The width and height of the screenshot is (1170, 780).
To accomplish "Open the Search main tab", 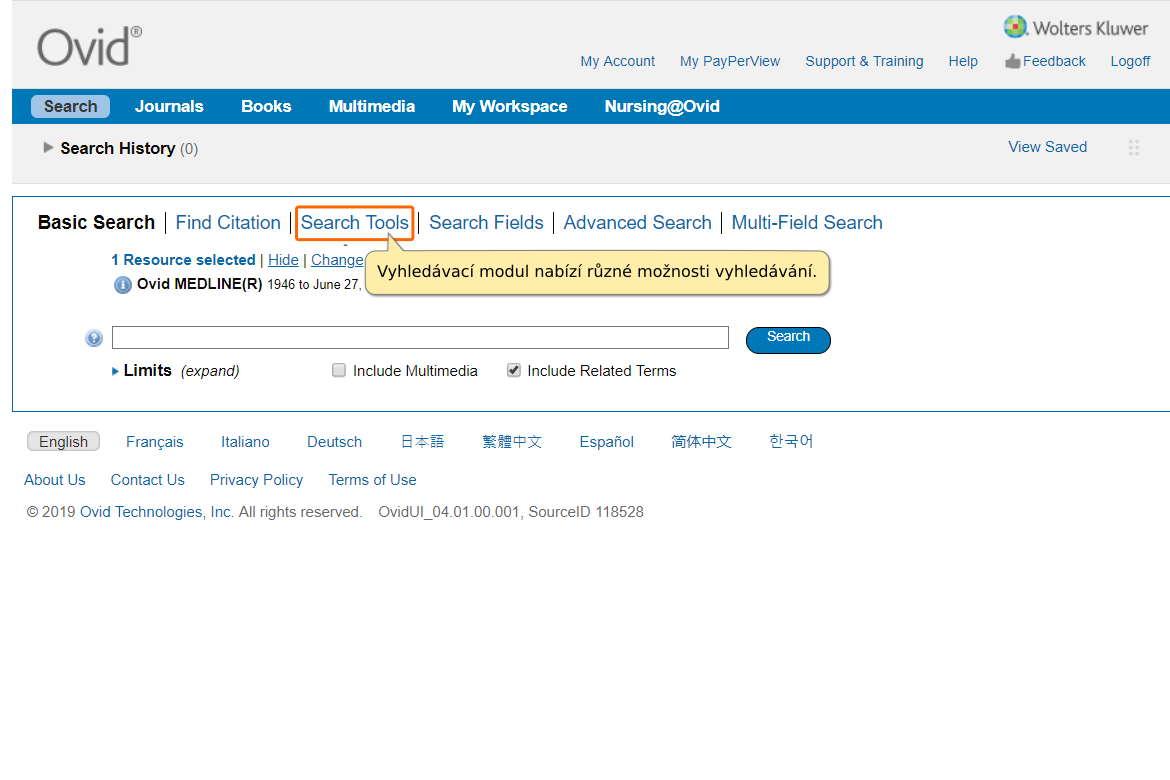I will [70, 106].
